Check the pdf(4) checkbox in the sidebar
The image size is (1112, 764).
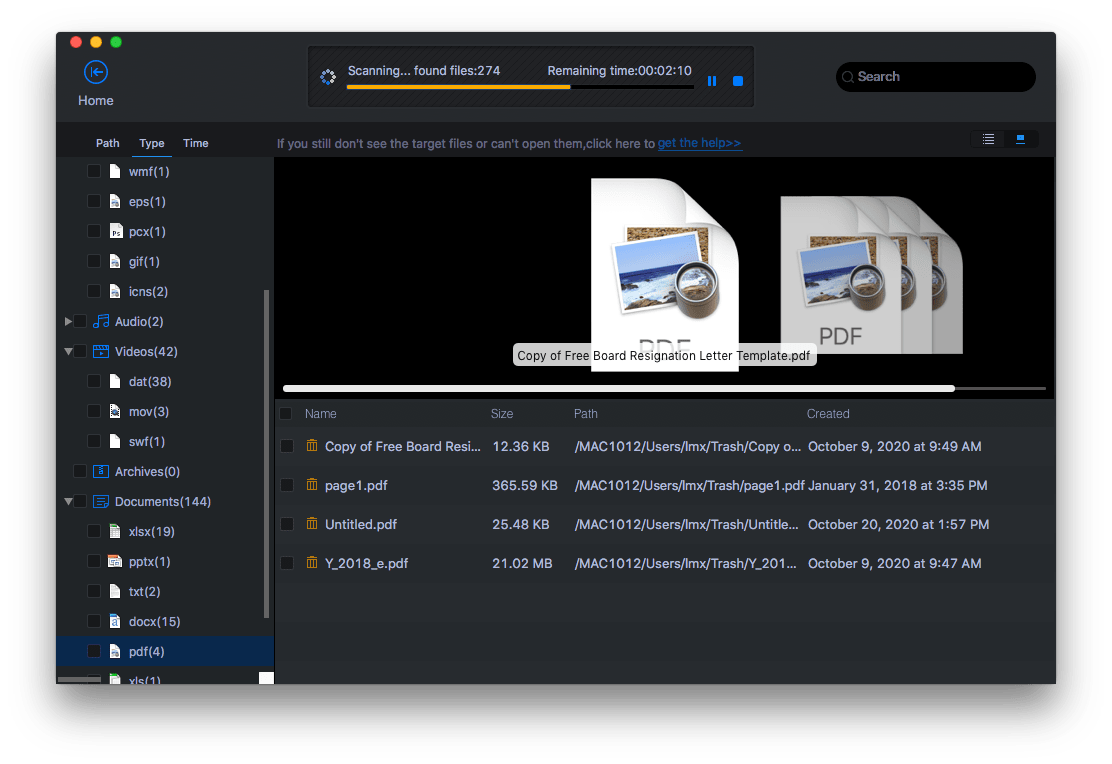coord(94,651)
